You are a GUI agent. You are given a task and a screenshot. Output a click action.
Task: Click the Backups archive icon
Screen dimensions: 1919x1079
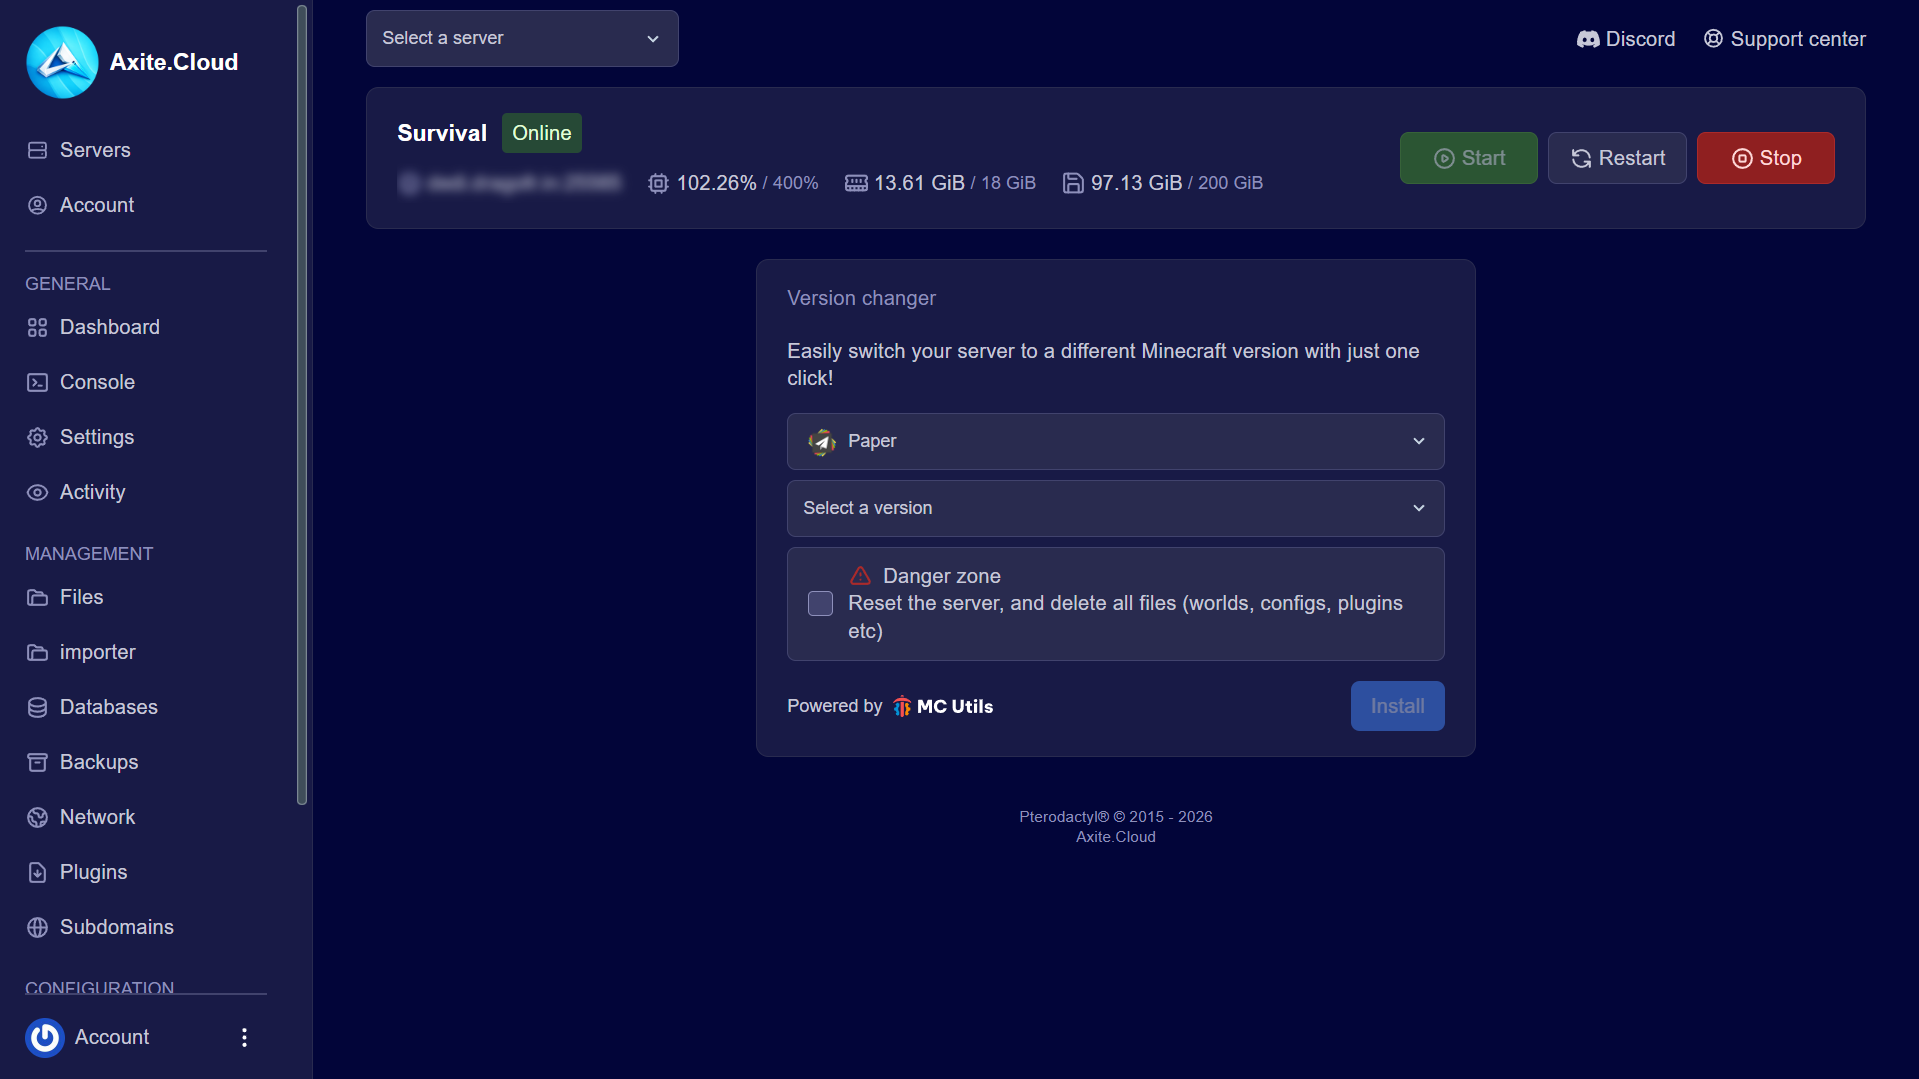pos(37,762)
